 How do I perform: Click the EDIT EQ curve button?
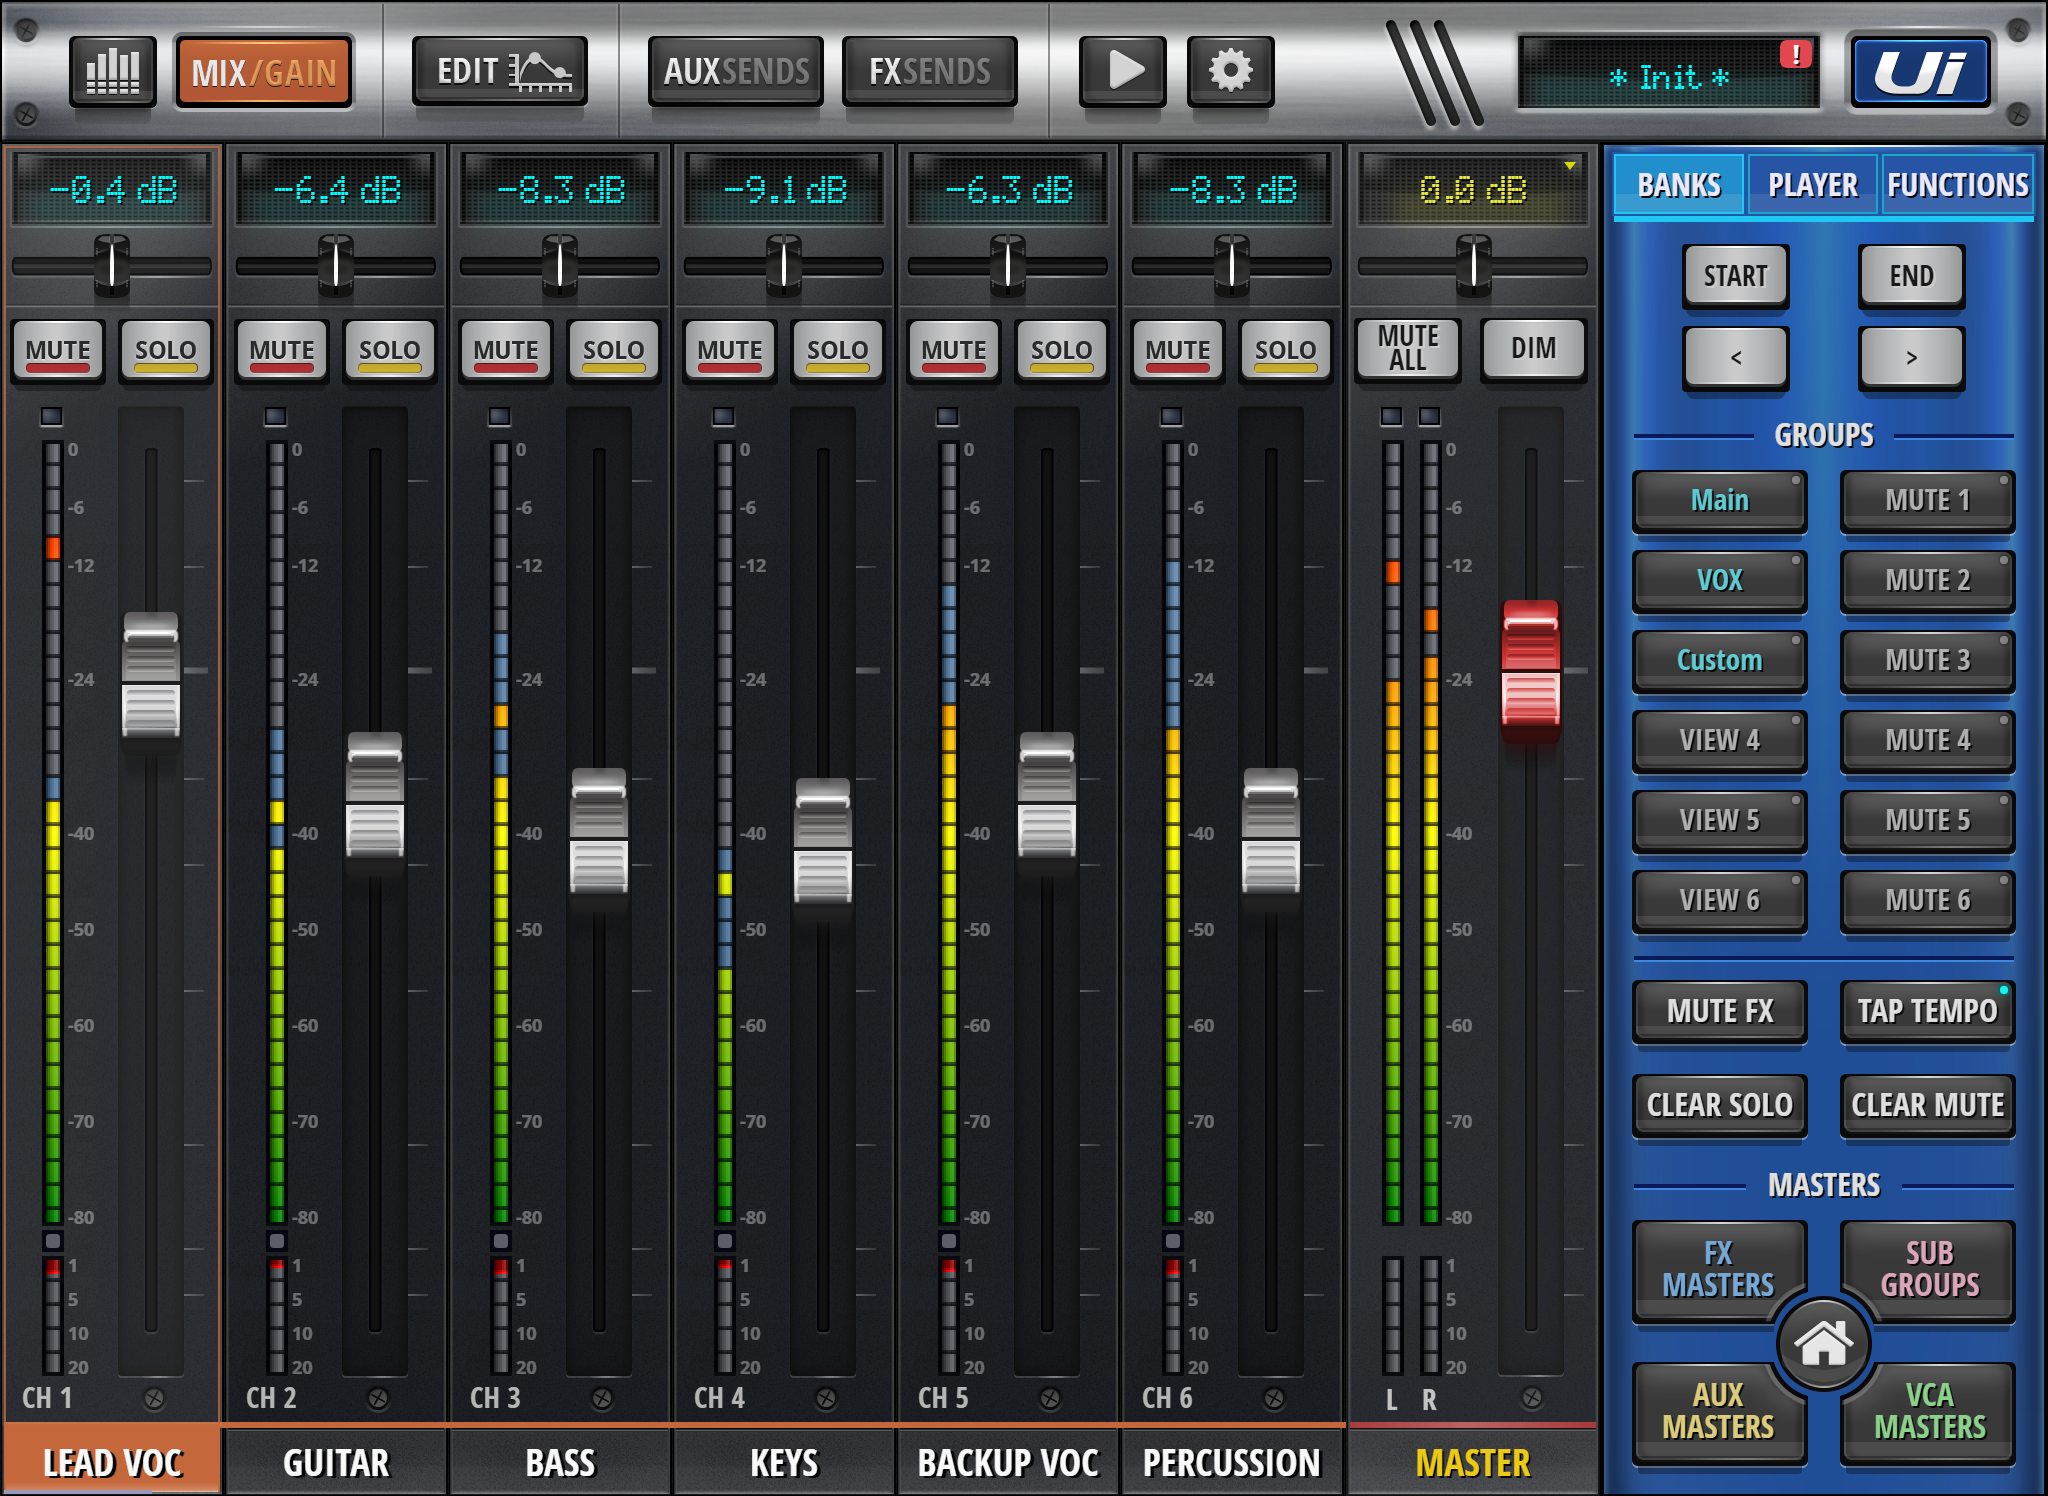tap(499, 72)
